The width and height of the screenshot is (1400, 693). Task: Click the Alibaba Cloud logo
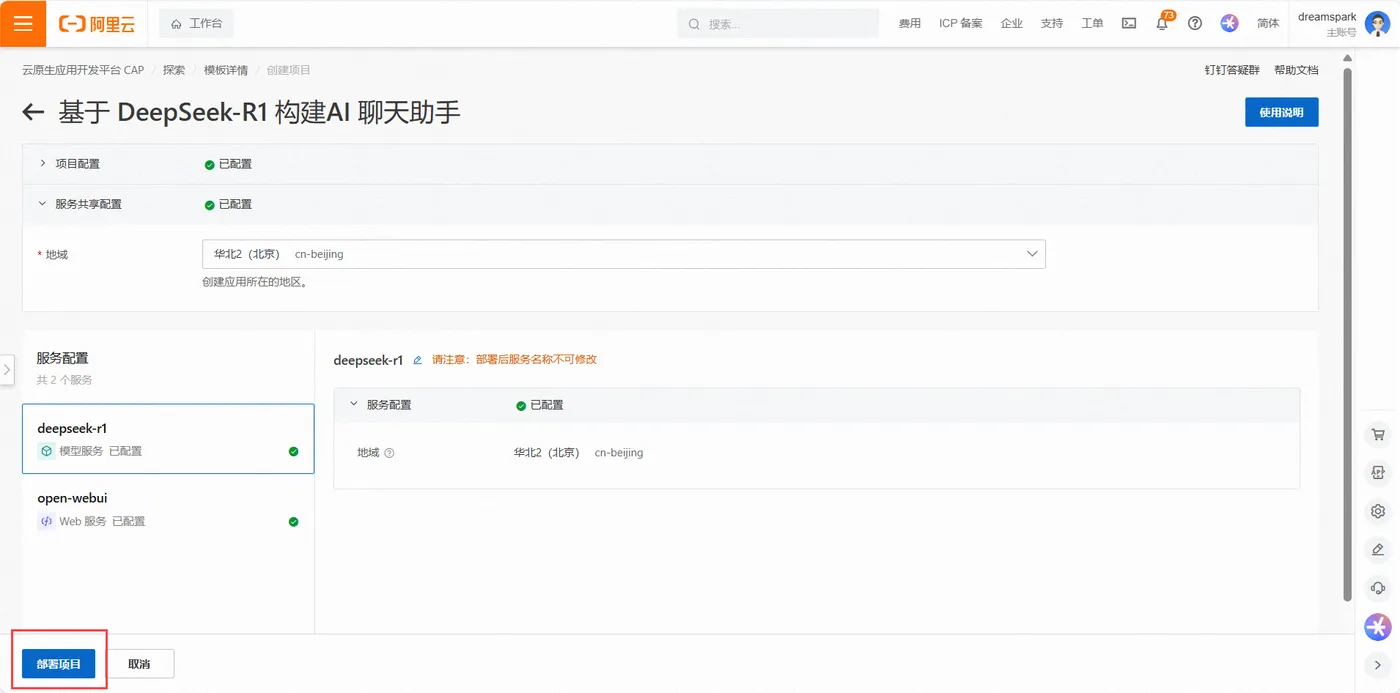pyautogui.click(x=96, y=23)
